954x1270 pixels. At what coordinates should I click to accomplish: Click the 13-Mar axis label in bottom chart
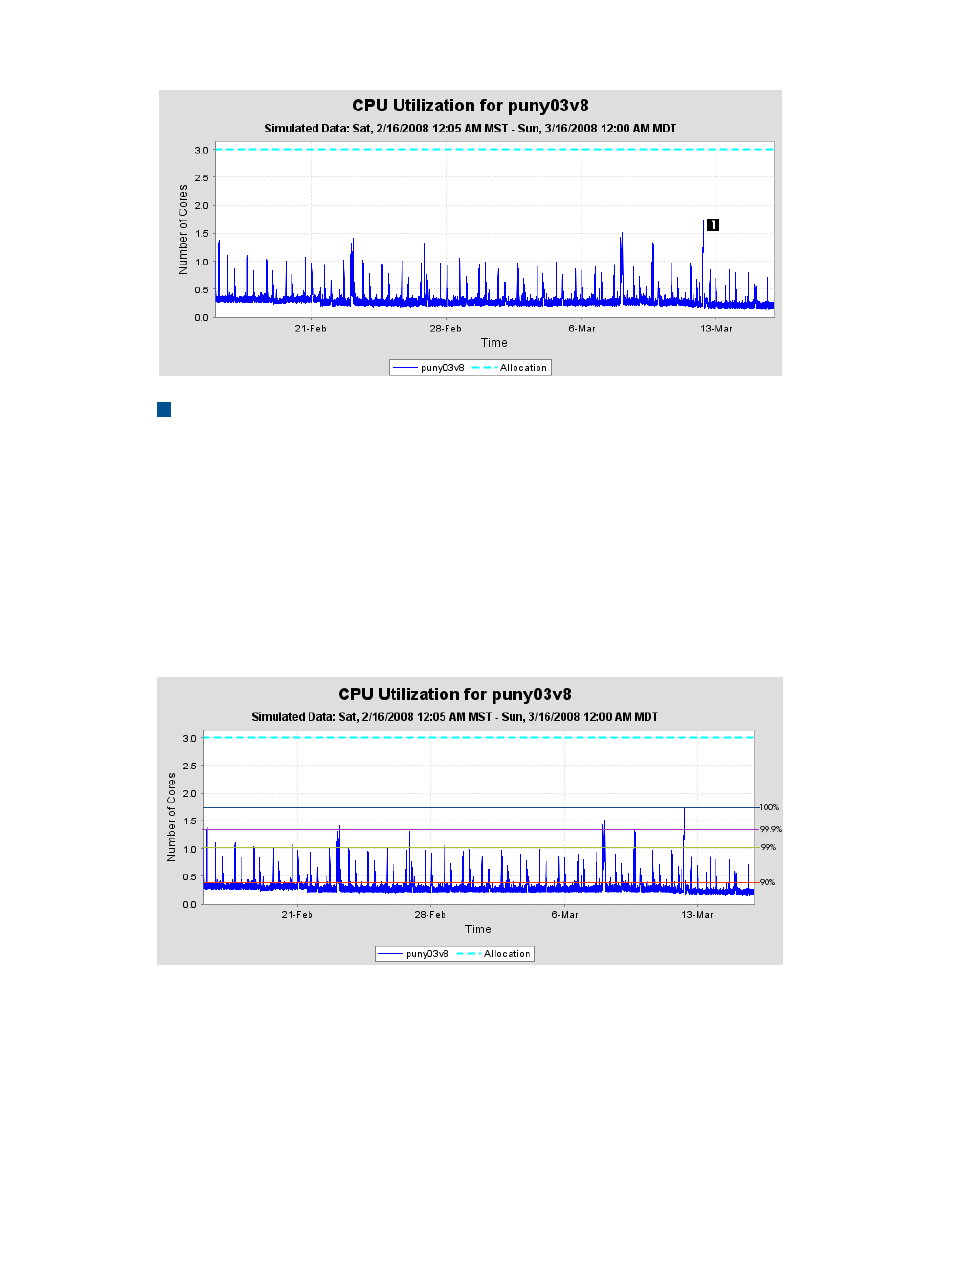coord(698,914)
